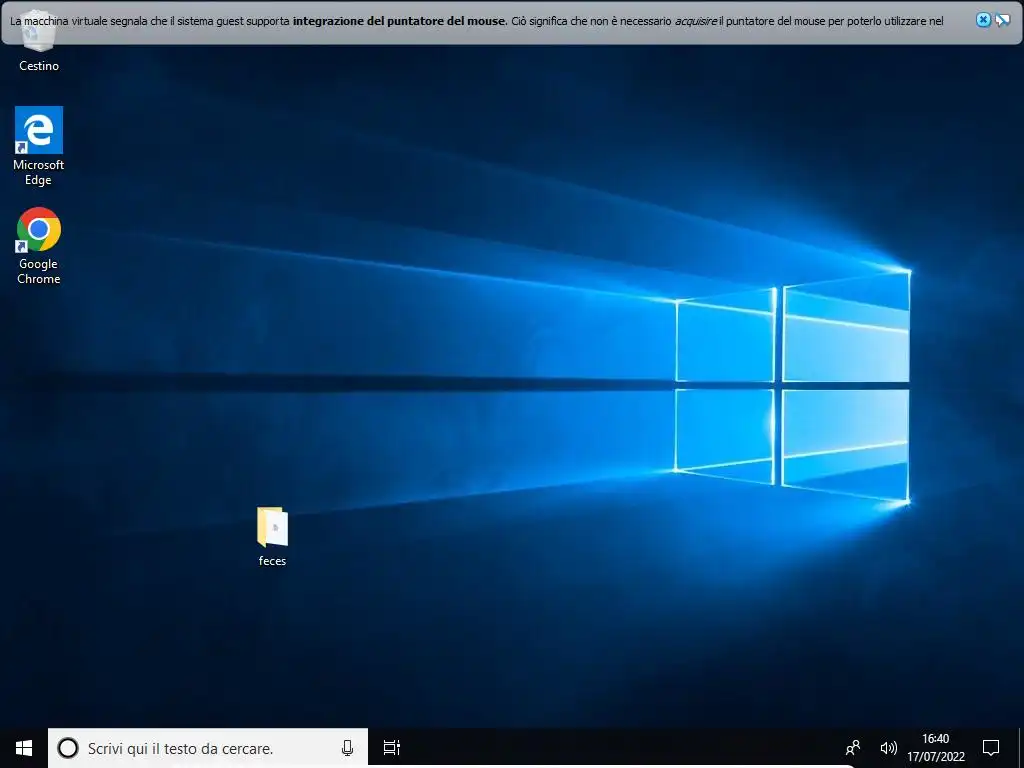Click the microphone icon in search box

(347, 748)
